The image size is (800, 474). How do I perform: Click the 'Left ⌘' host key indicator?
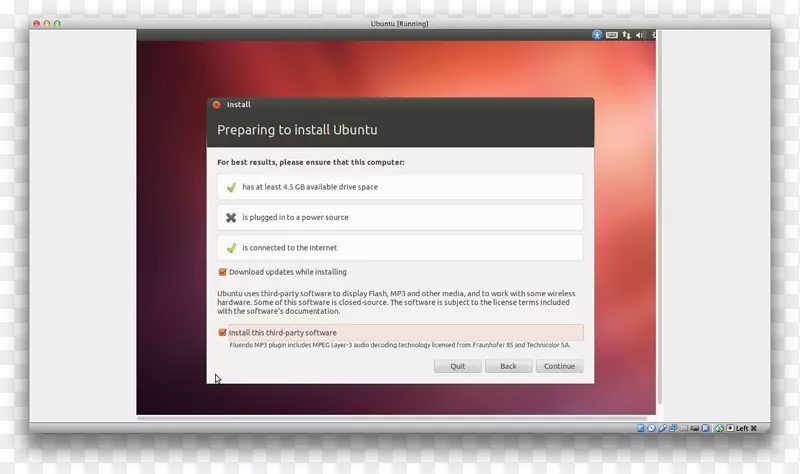pyautogui.click(x=746, y=428)
